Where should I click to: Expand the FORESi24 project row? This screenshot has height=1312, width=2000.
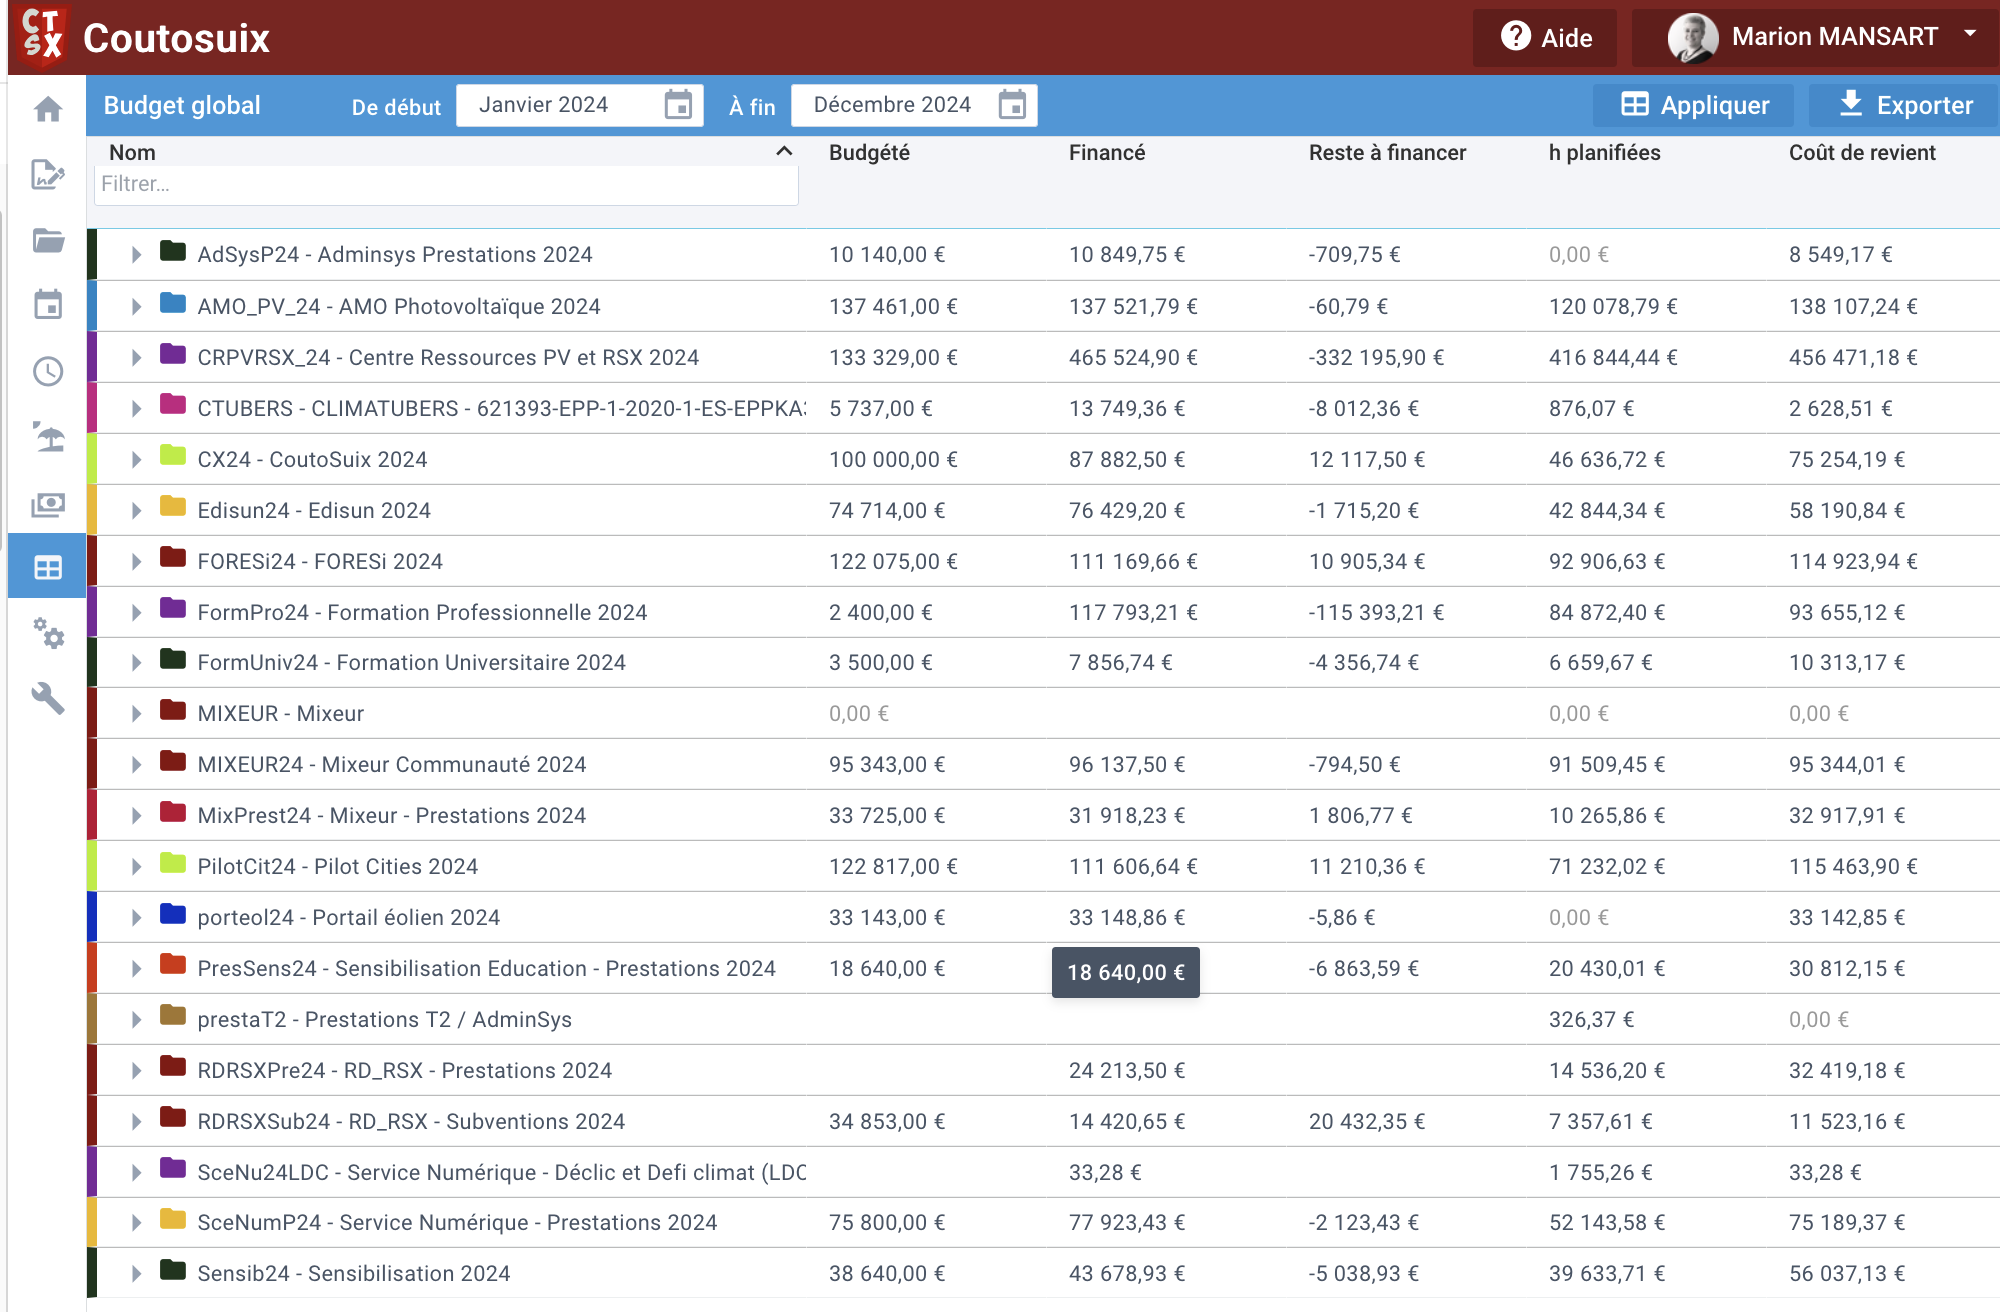(x=136, y=562)
